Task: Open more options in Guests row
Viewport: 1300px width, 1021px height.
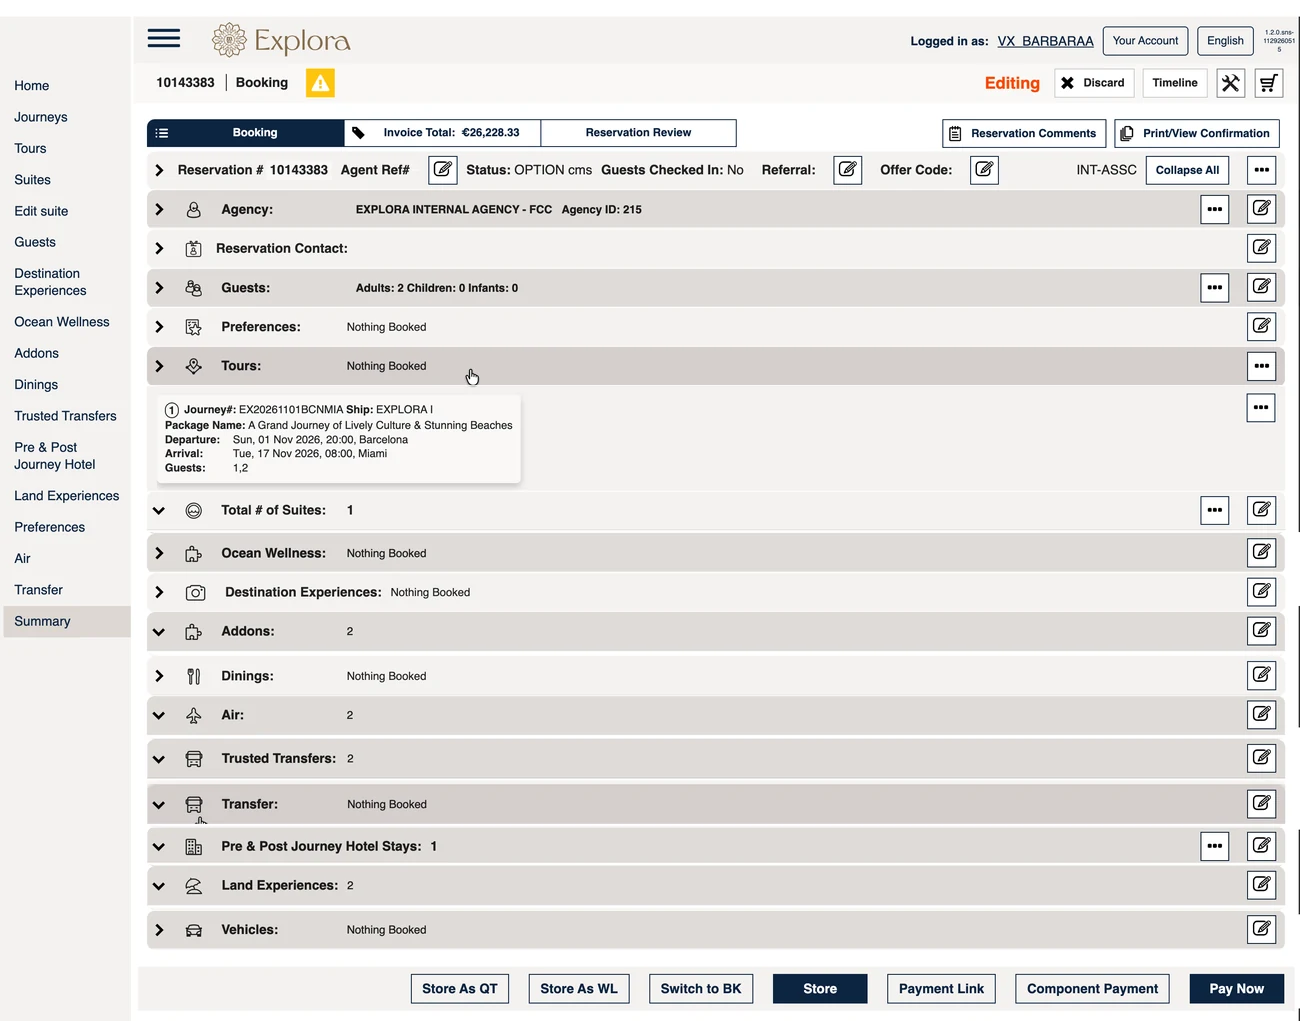Action: (x=1214, y=288)
